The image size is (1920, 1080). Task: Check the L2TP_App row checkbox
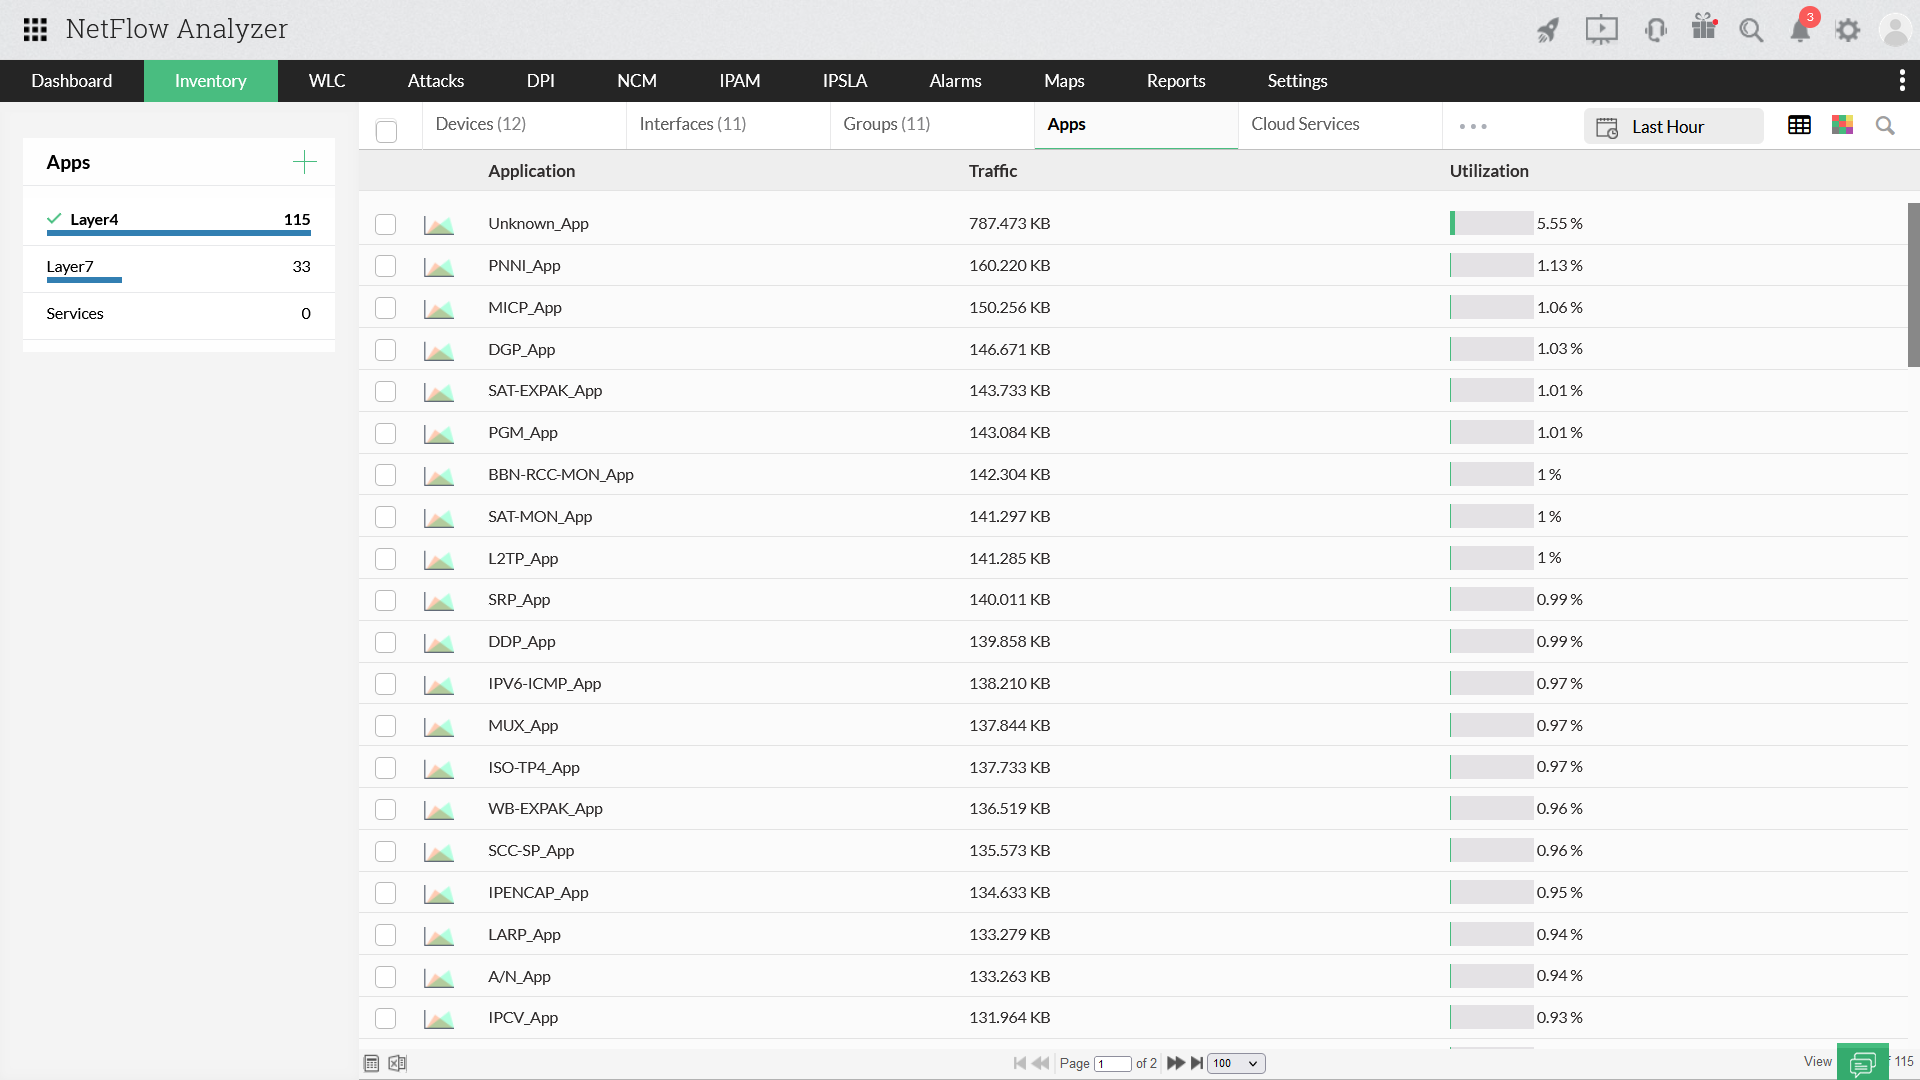click(x=385, y=559)
